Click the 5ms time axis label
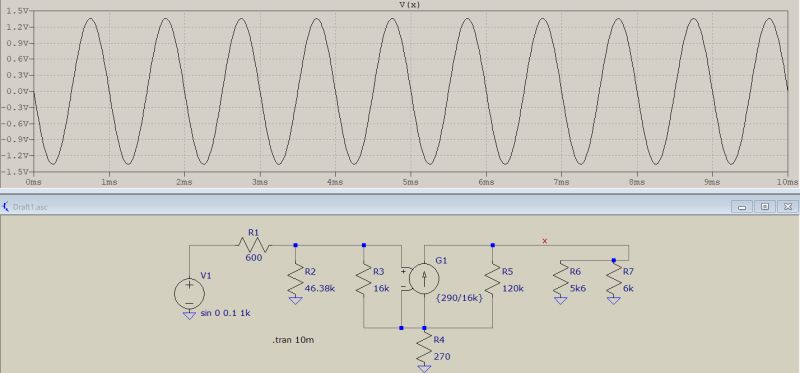This screenshot has height=373, width=800. click(x=410, y=182)
